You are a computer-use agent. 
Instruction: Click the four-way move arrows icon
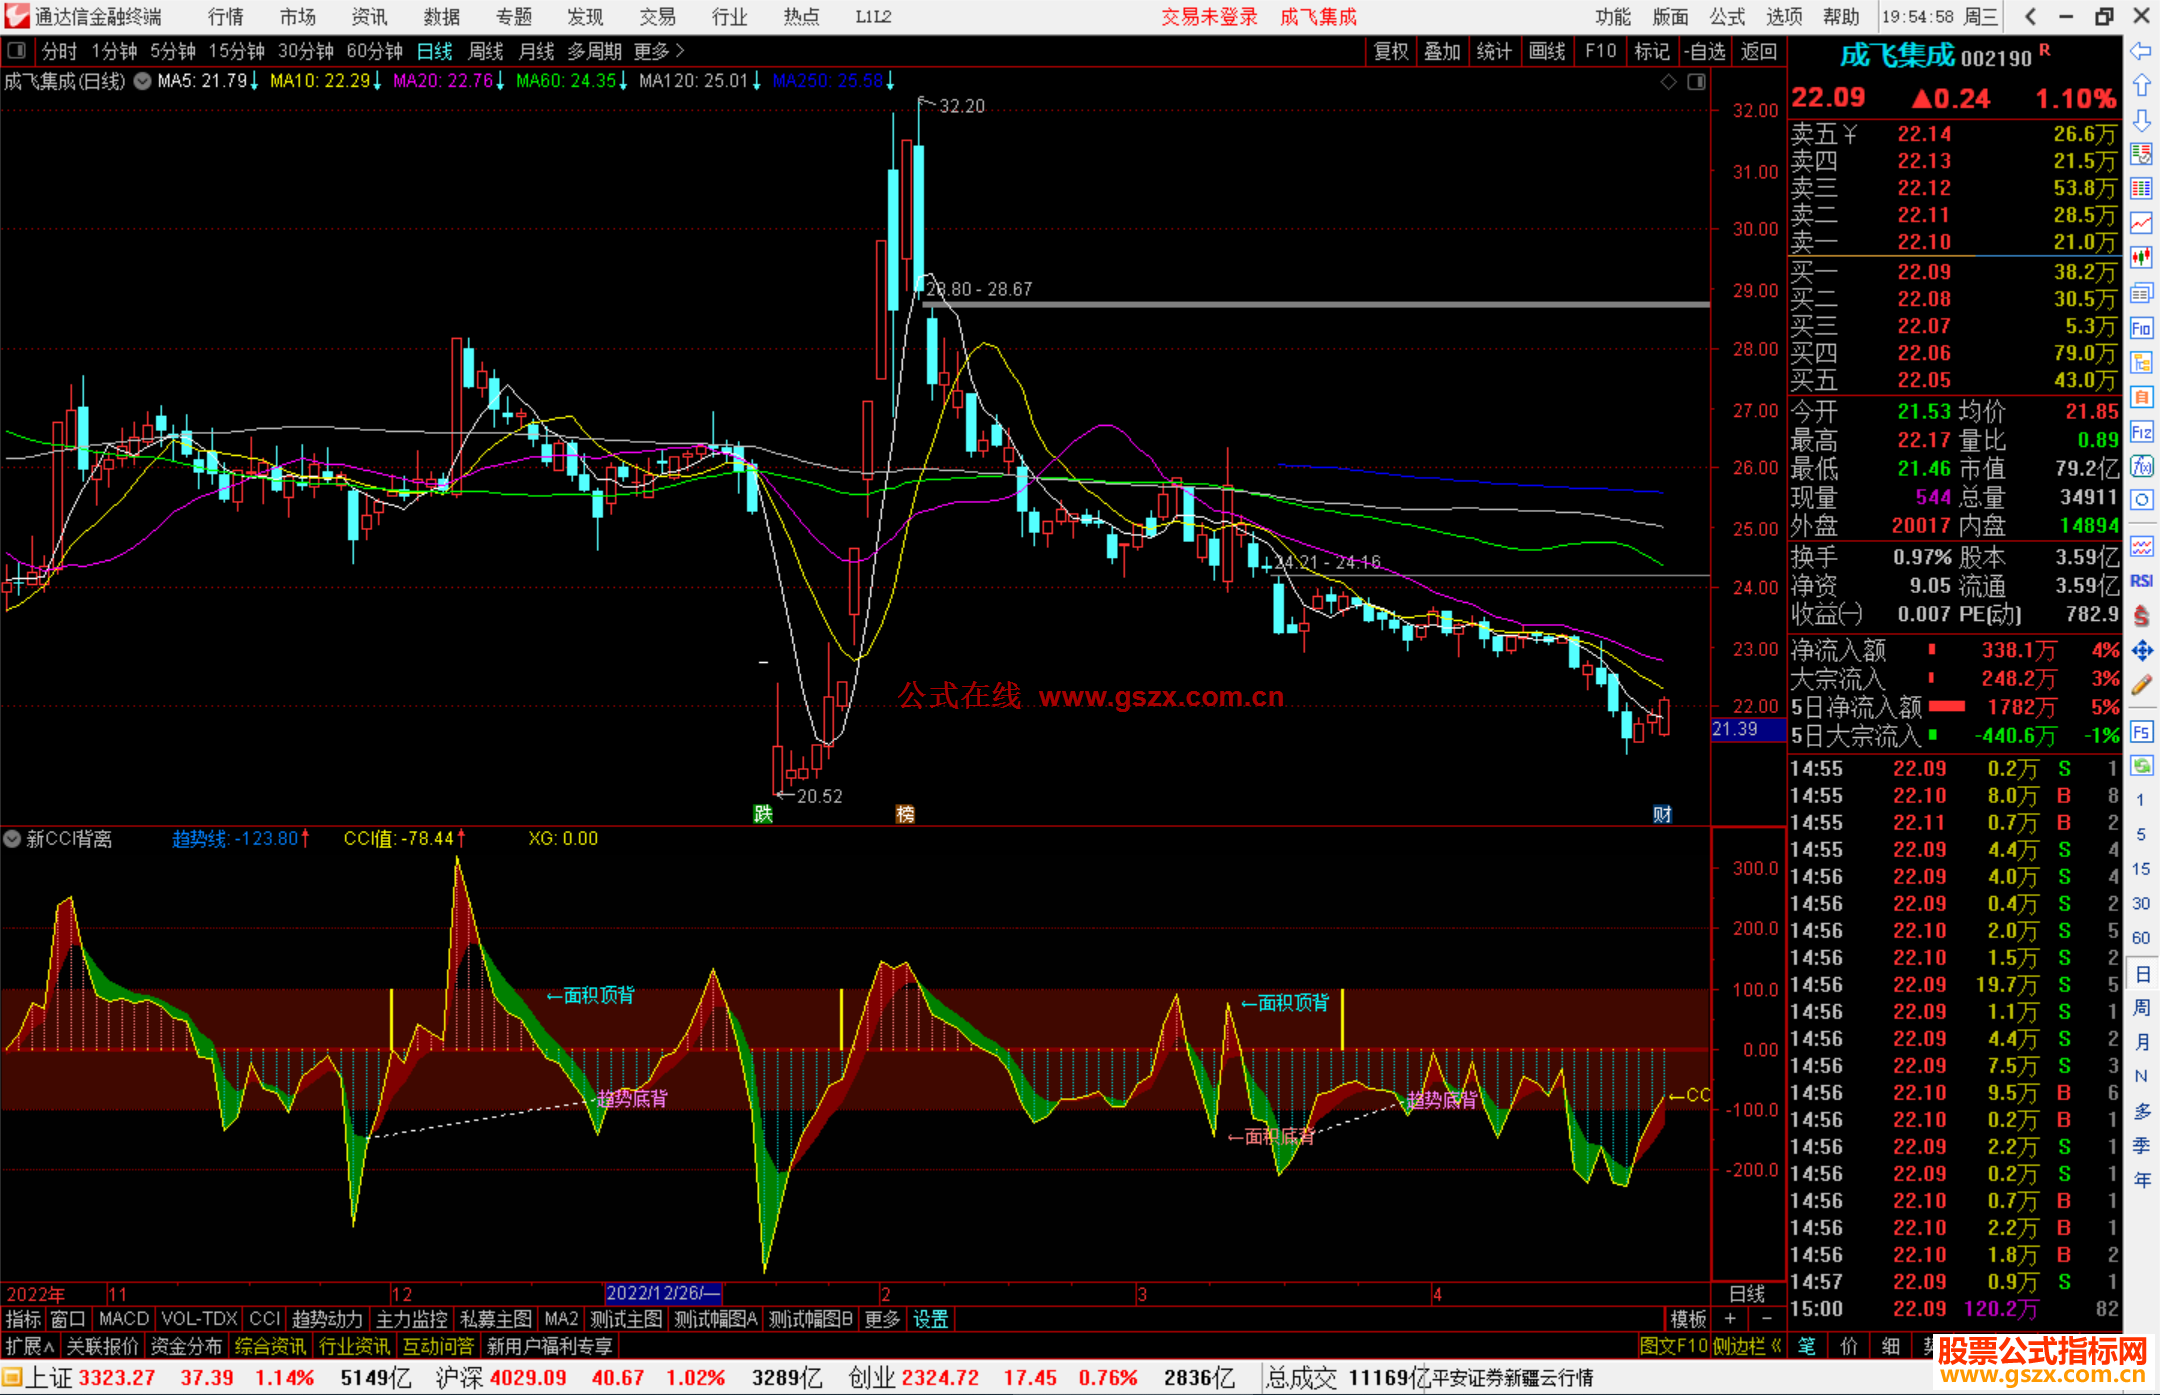(2141, 651)
